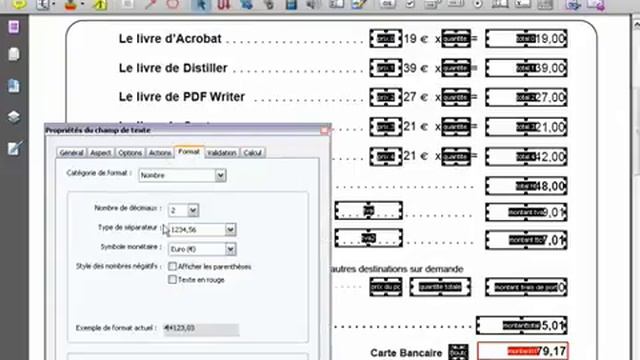Viewport: 640px width, 360px height.
Task: Select subtotal field showing 48,00
Action: pyautogui.click(x=526, y=186)
